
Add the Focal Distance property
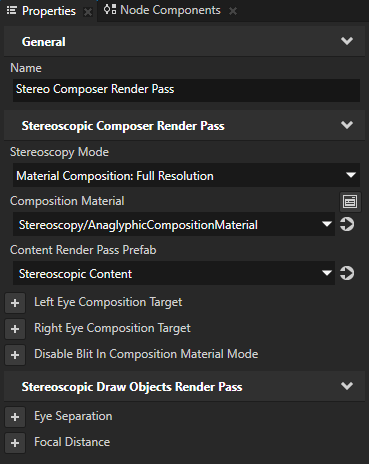click(15, 443)
